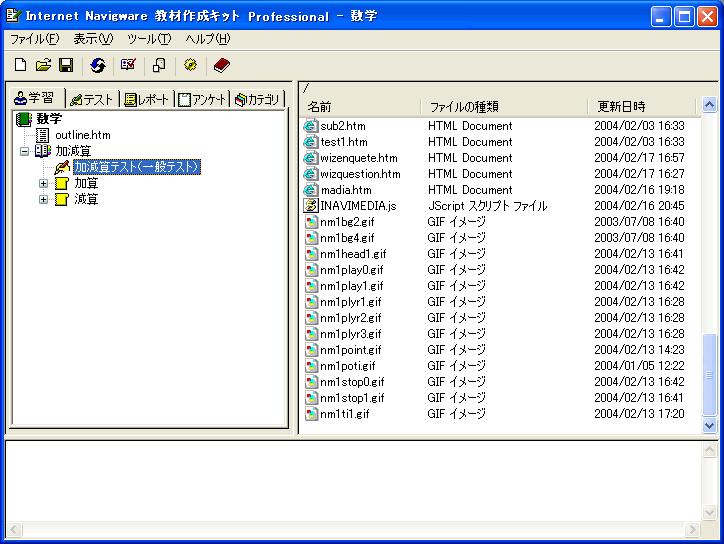Click the nm1bg2.gif image icon
The width and height of the screenshot is (724, 544).
click(x=311, y=222)
